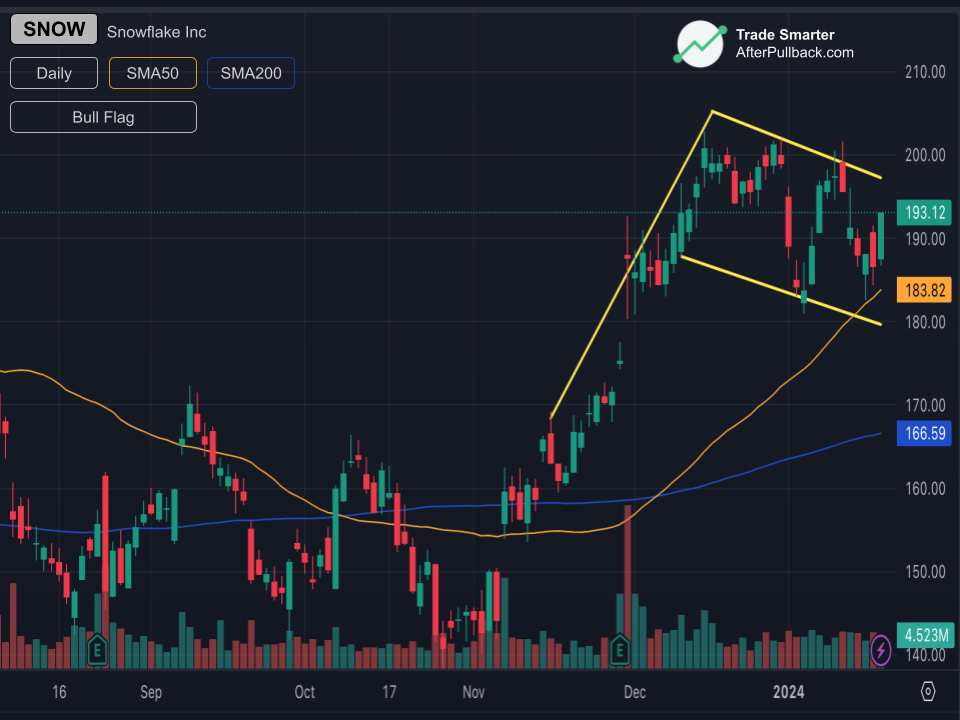Click the 210.00 price axis label
Viewport: 960px width, 720px height.
925,72
